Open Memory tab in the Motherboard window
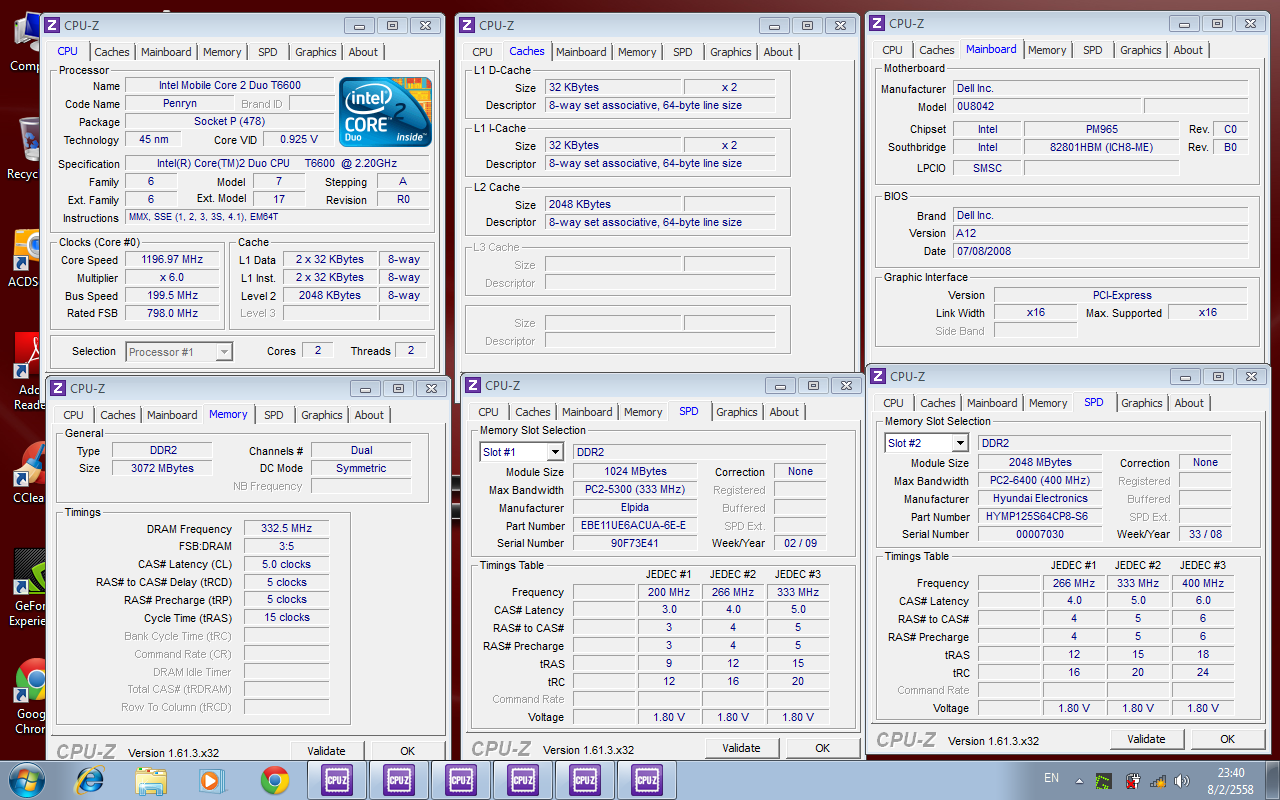The height and width of the screenshot is (800, 1280). tap(1047, 50)
